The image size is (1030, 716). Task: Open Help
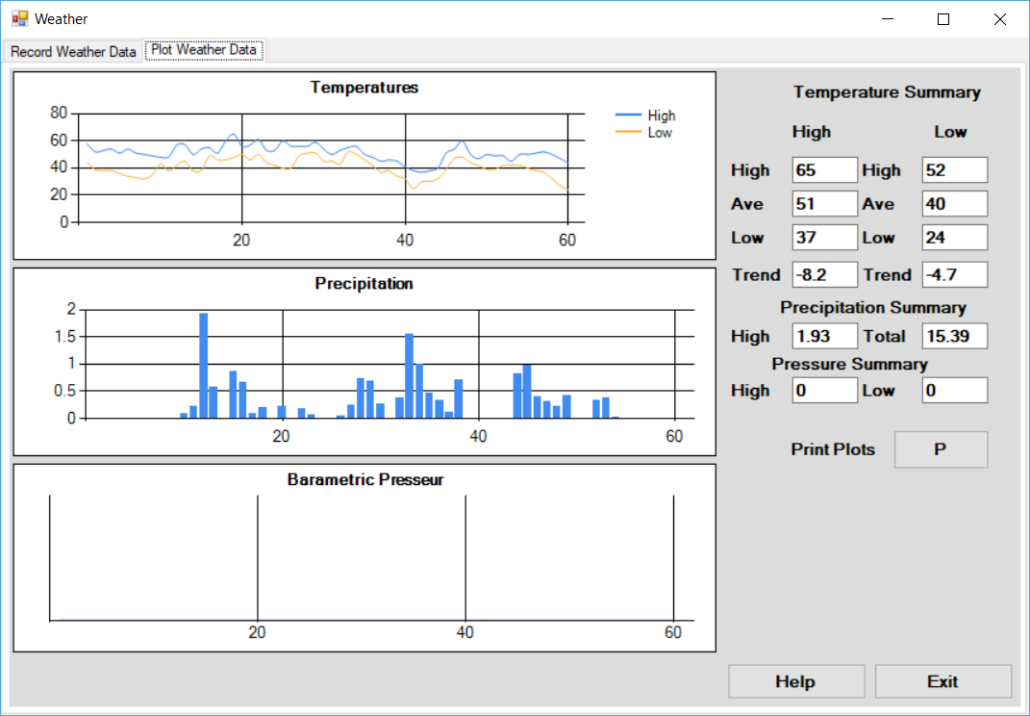click(x=796, y=681)
